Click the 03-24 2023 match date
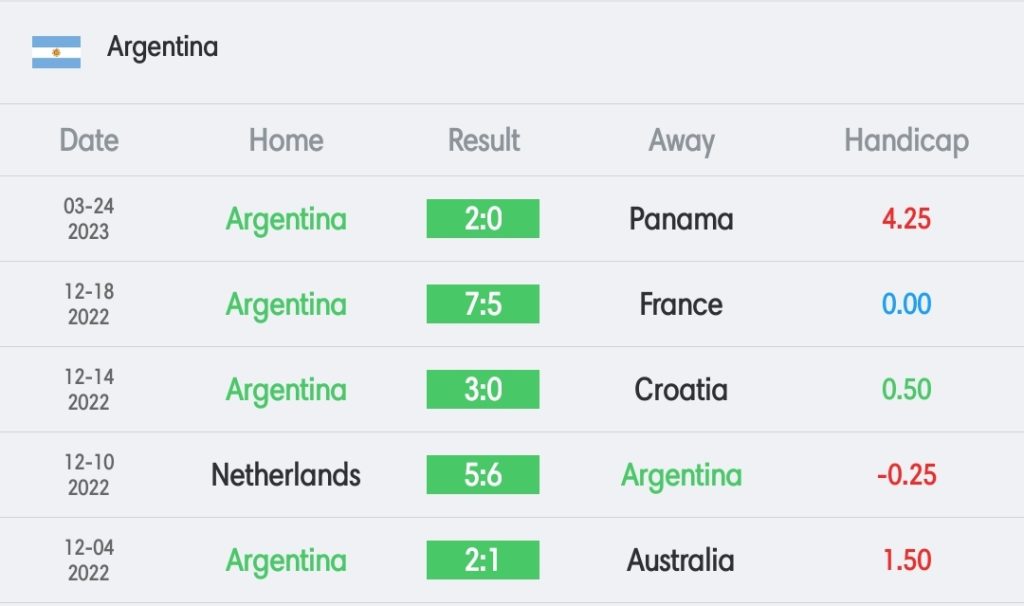 pyautogui.click(x=89, y=219)
